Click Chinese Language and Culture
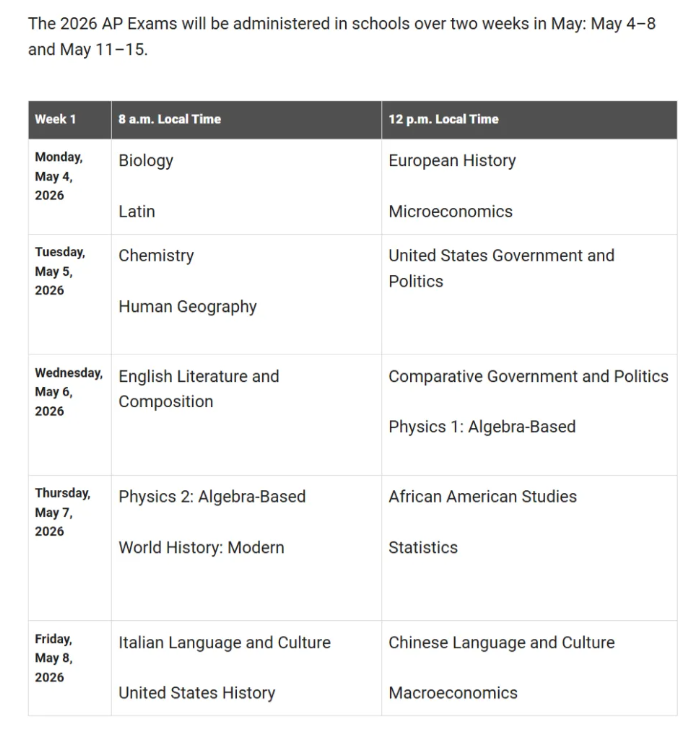The height and width of the screenshot is (729, 689). (x=501, y=642)
